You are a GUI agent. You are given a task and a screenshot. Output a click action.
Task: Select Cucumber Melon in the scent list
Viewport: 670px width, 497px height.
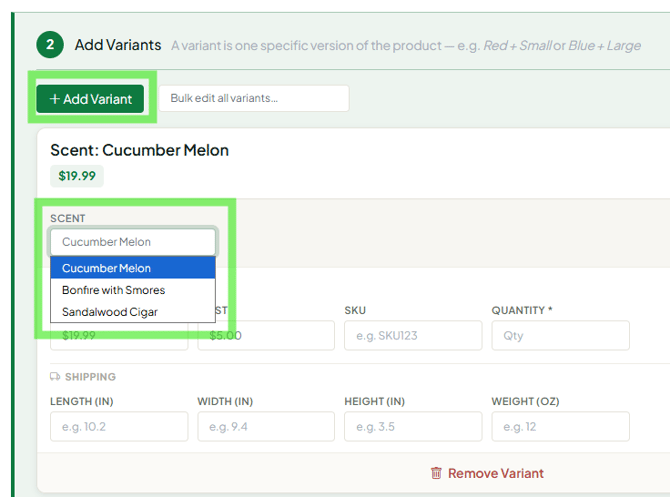point(133,268)
